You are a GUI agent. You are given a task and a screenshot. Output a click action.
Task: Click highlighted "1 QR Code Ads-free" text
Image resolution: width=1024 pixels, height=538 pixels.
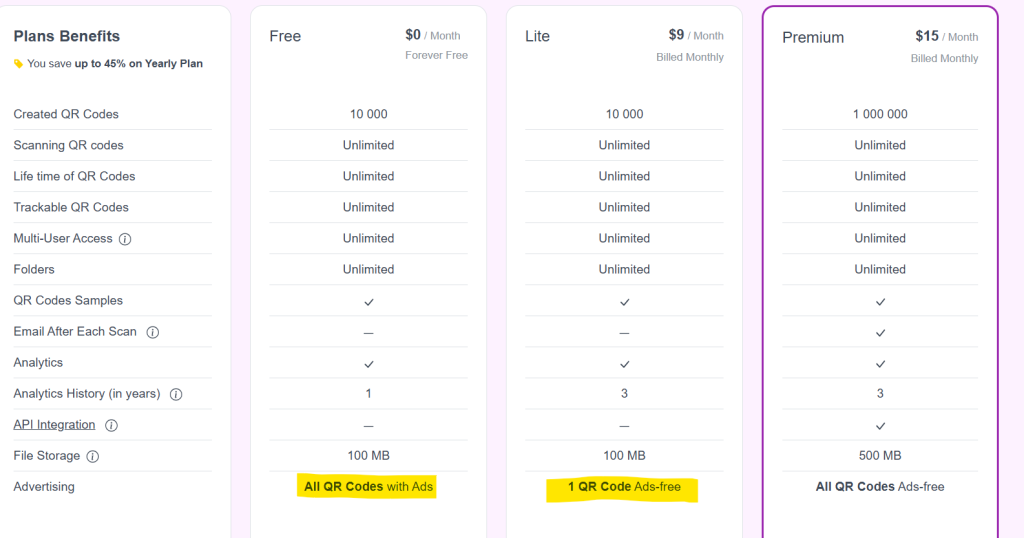[x=624, y=487]
